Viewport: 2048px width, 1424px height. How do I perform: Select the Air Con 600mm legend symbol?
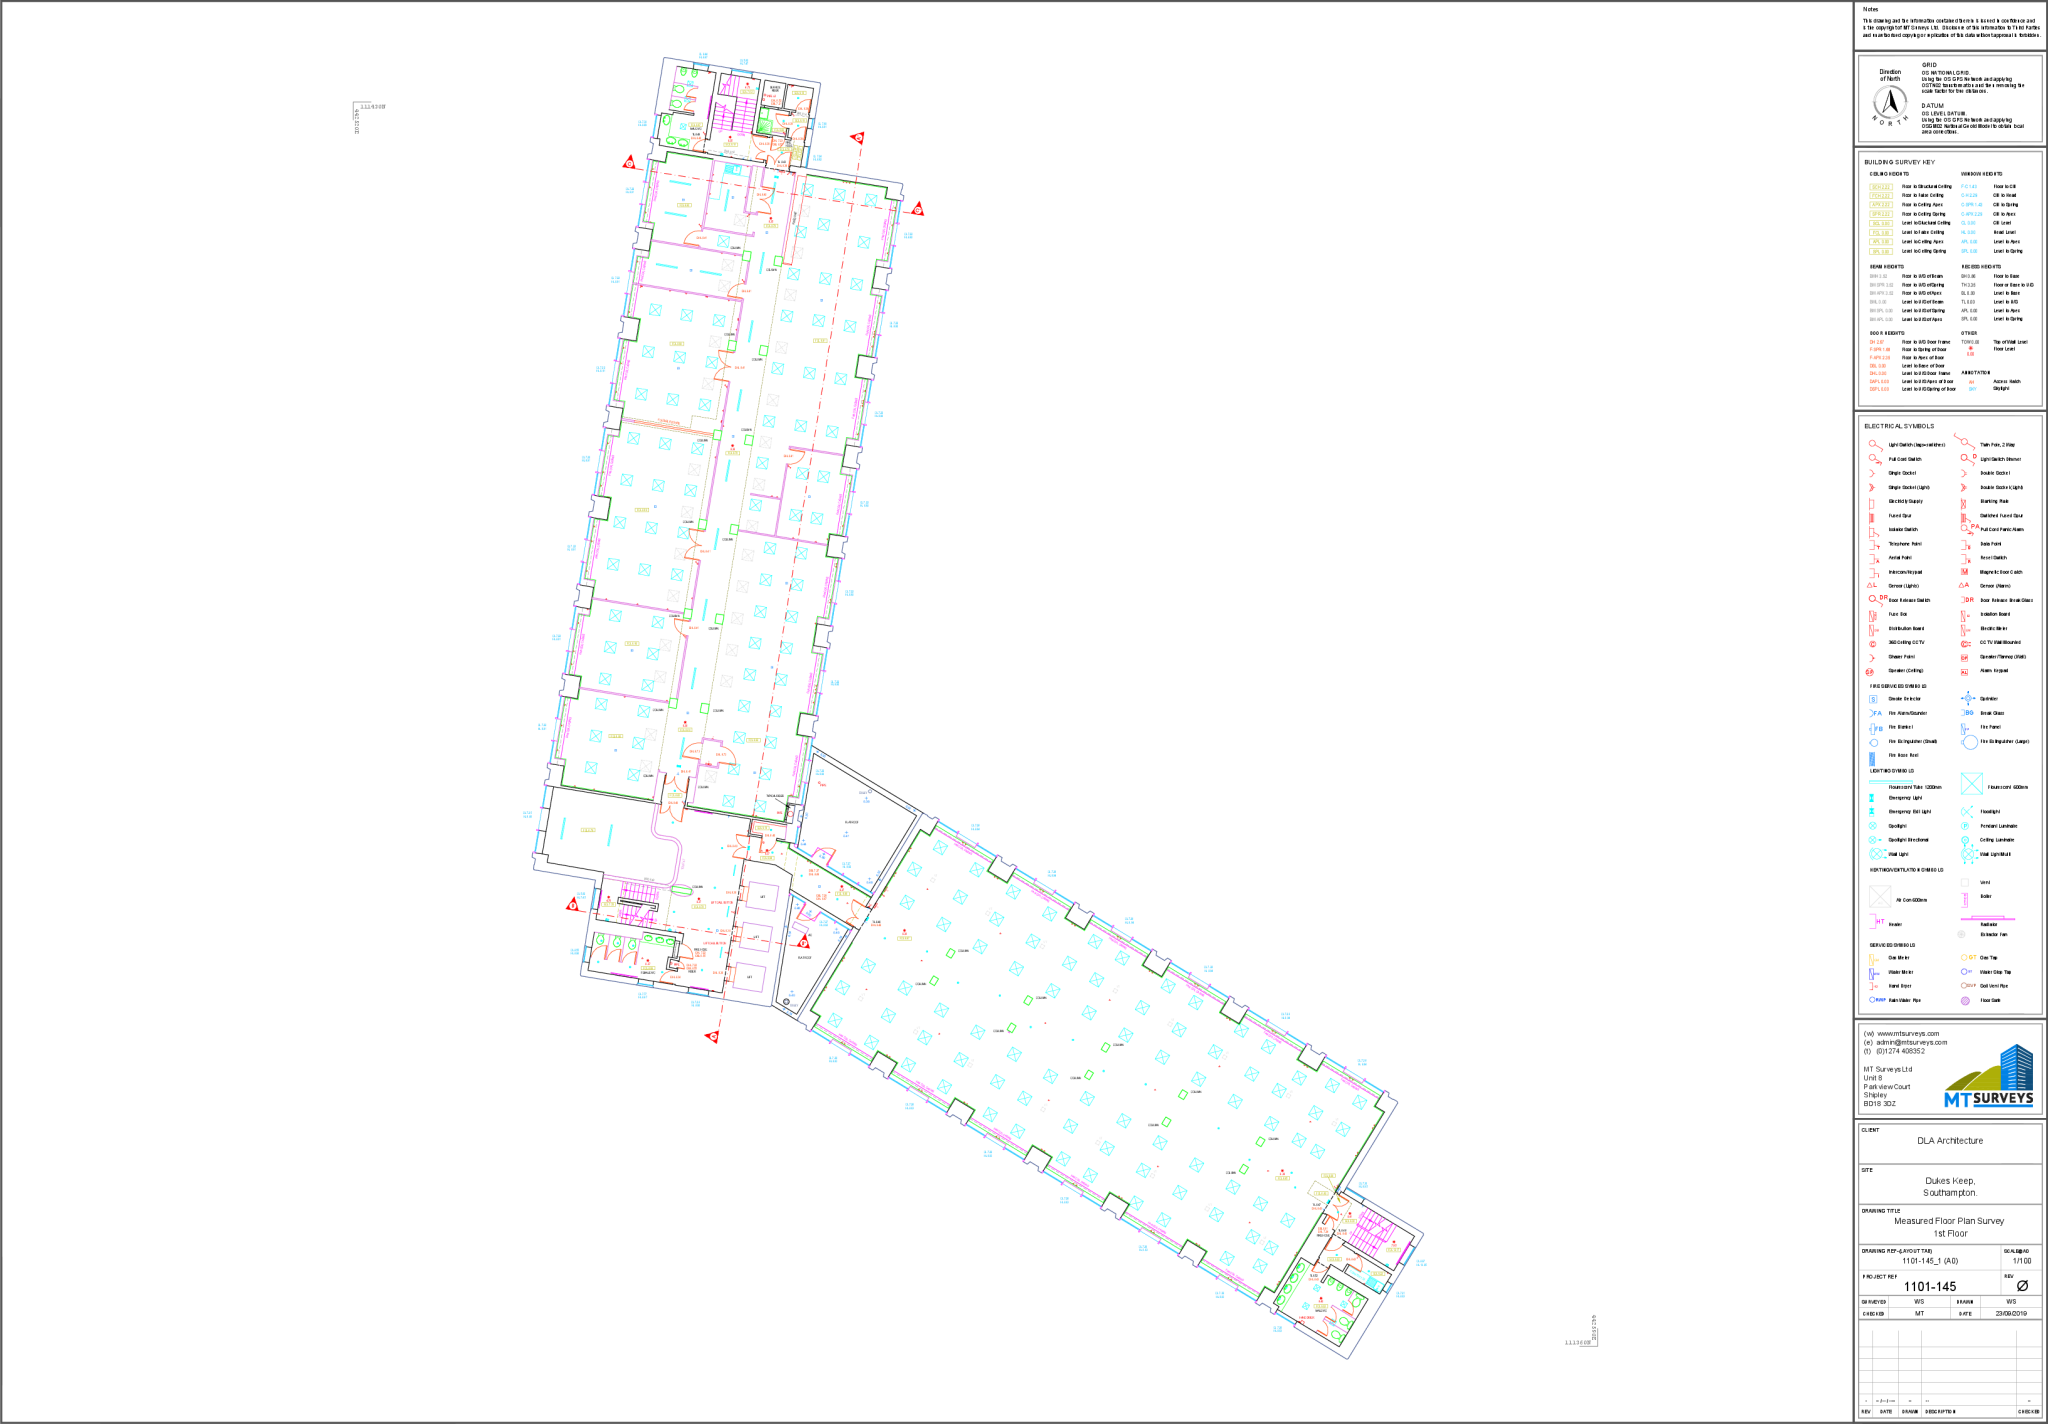click(1880, 897)
